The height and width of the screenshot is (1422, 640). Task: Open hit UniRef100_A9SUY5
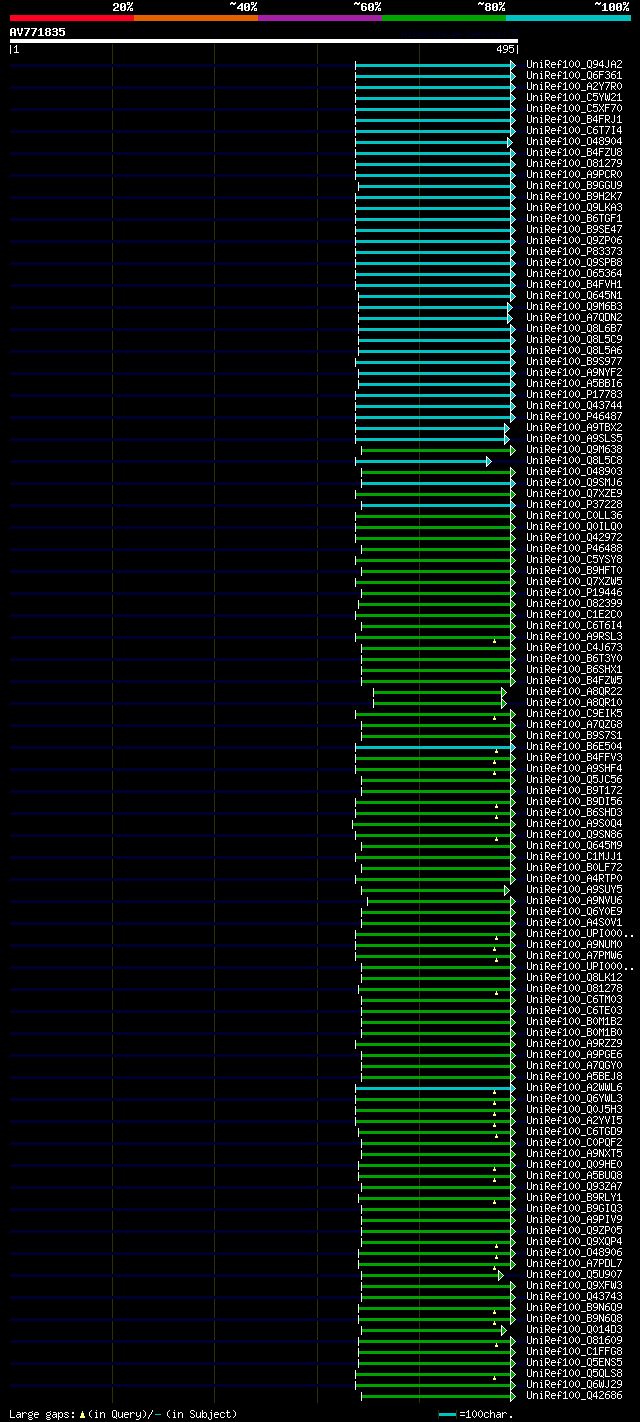tap(574, 890)
